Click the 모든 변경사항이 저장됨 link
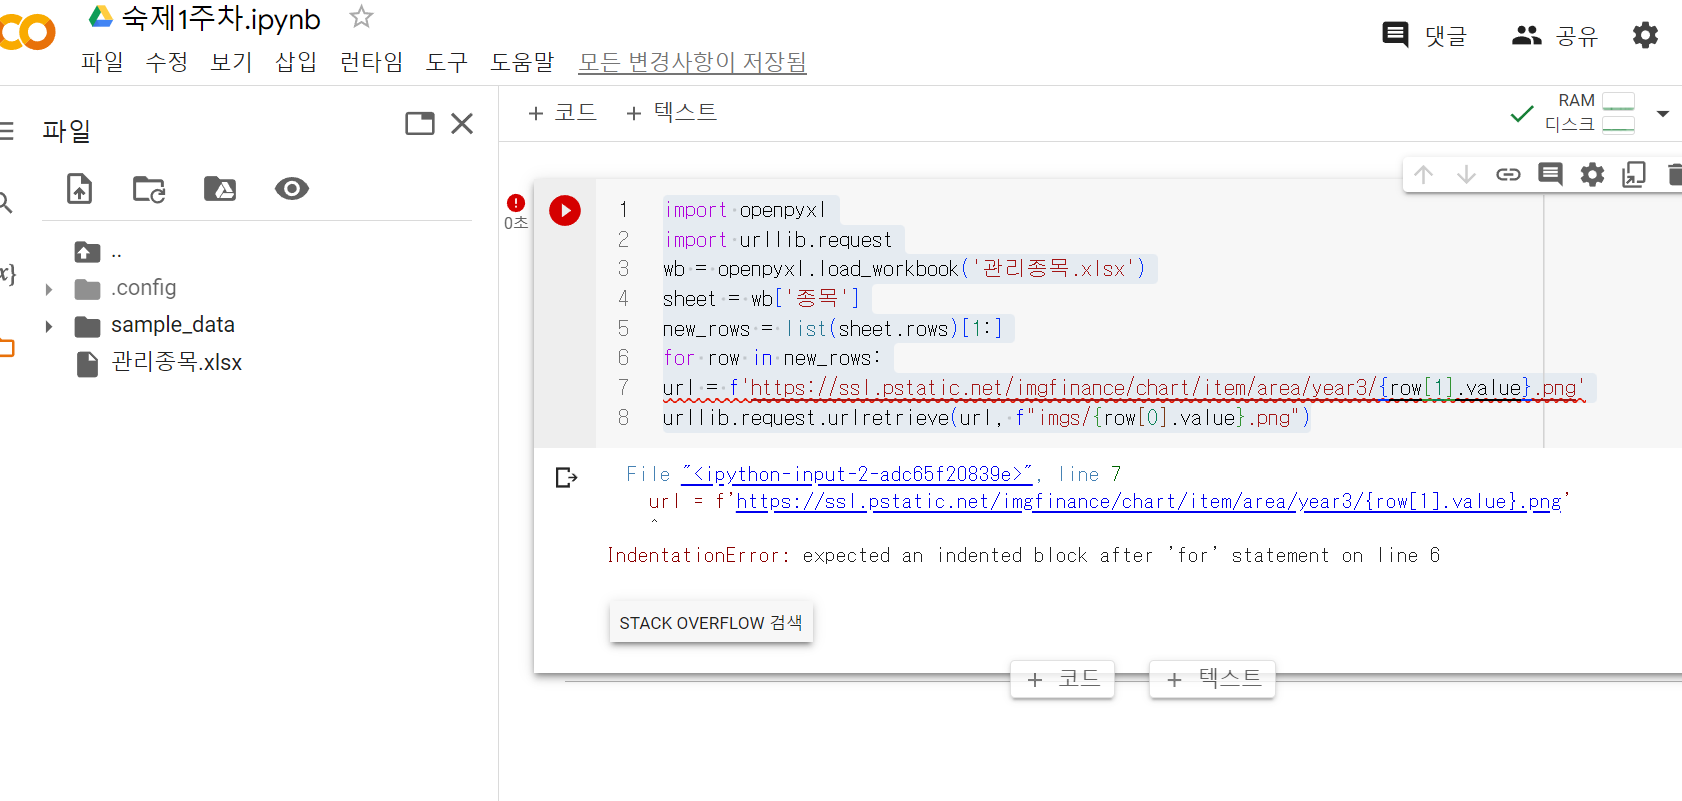 coord(692,62)
